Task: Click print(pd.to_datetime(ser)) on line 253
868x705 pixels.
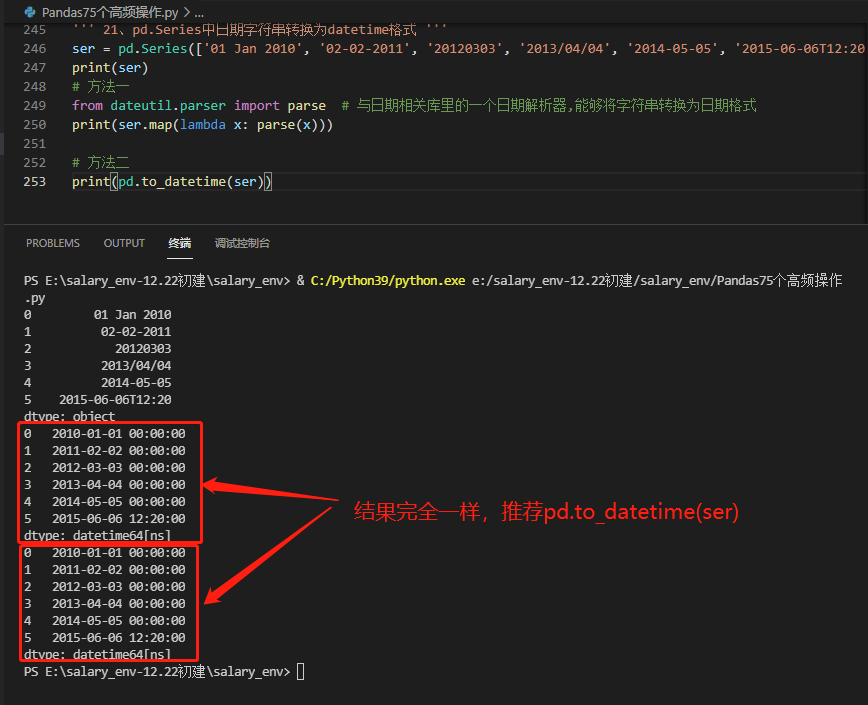Action: [172, 182]
